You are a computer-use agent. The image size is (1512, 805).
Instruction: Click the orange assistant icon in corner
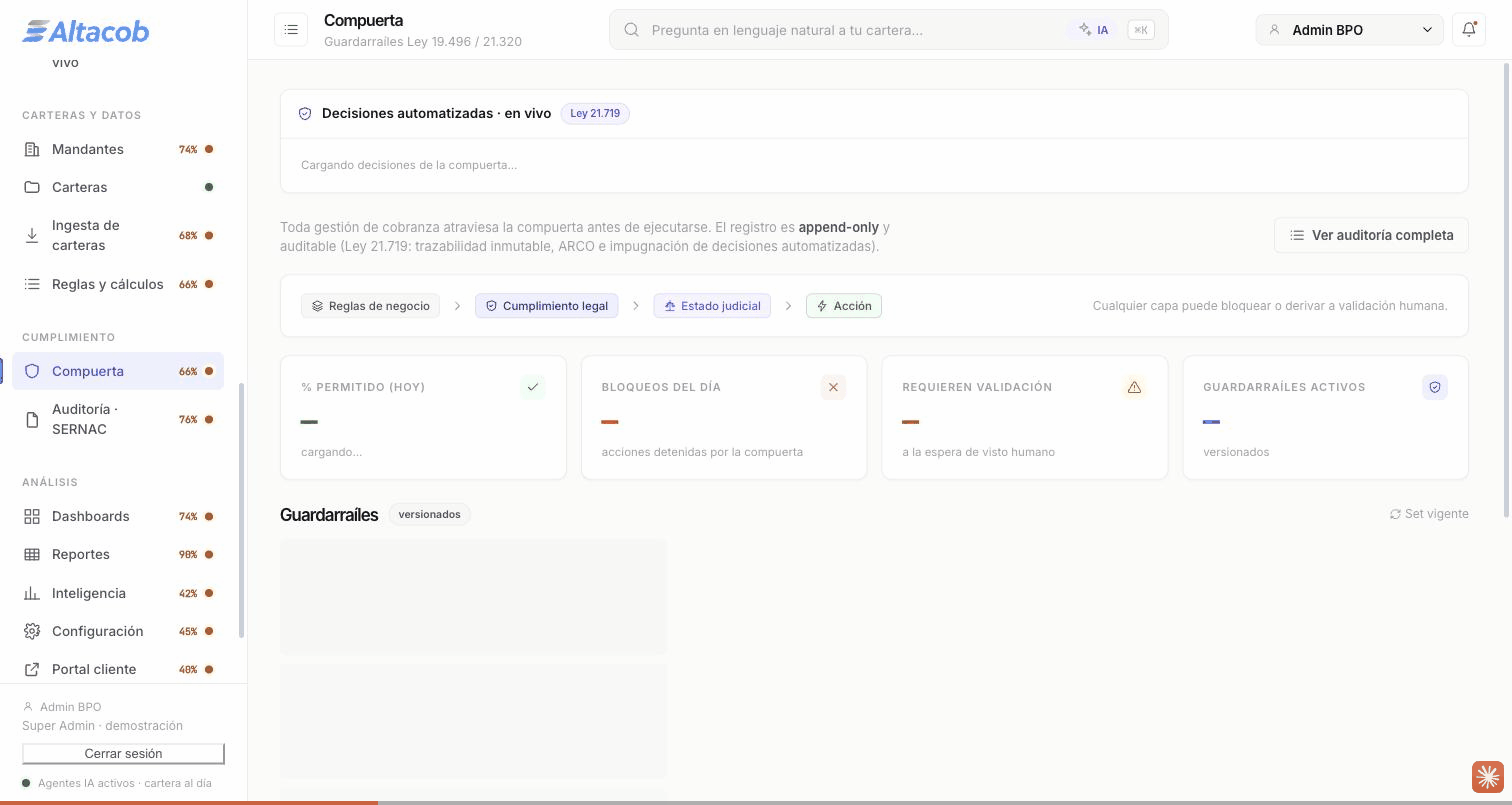[1487, 776]
